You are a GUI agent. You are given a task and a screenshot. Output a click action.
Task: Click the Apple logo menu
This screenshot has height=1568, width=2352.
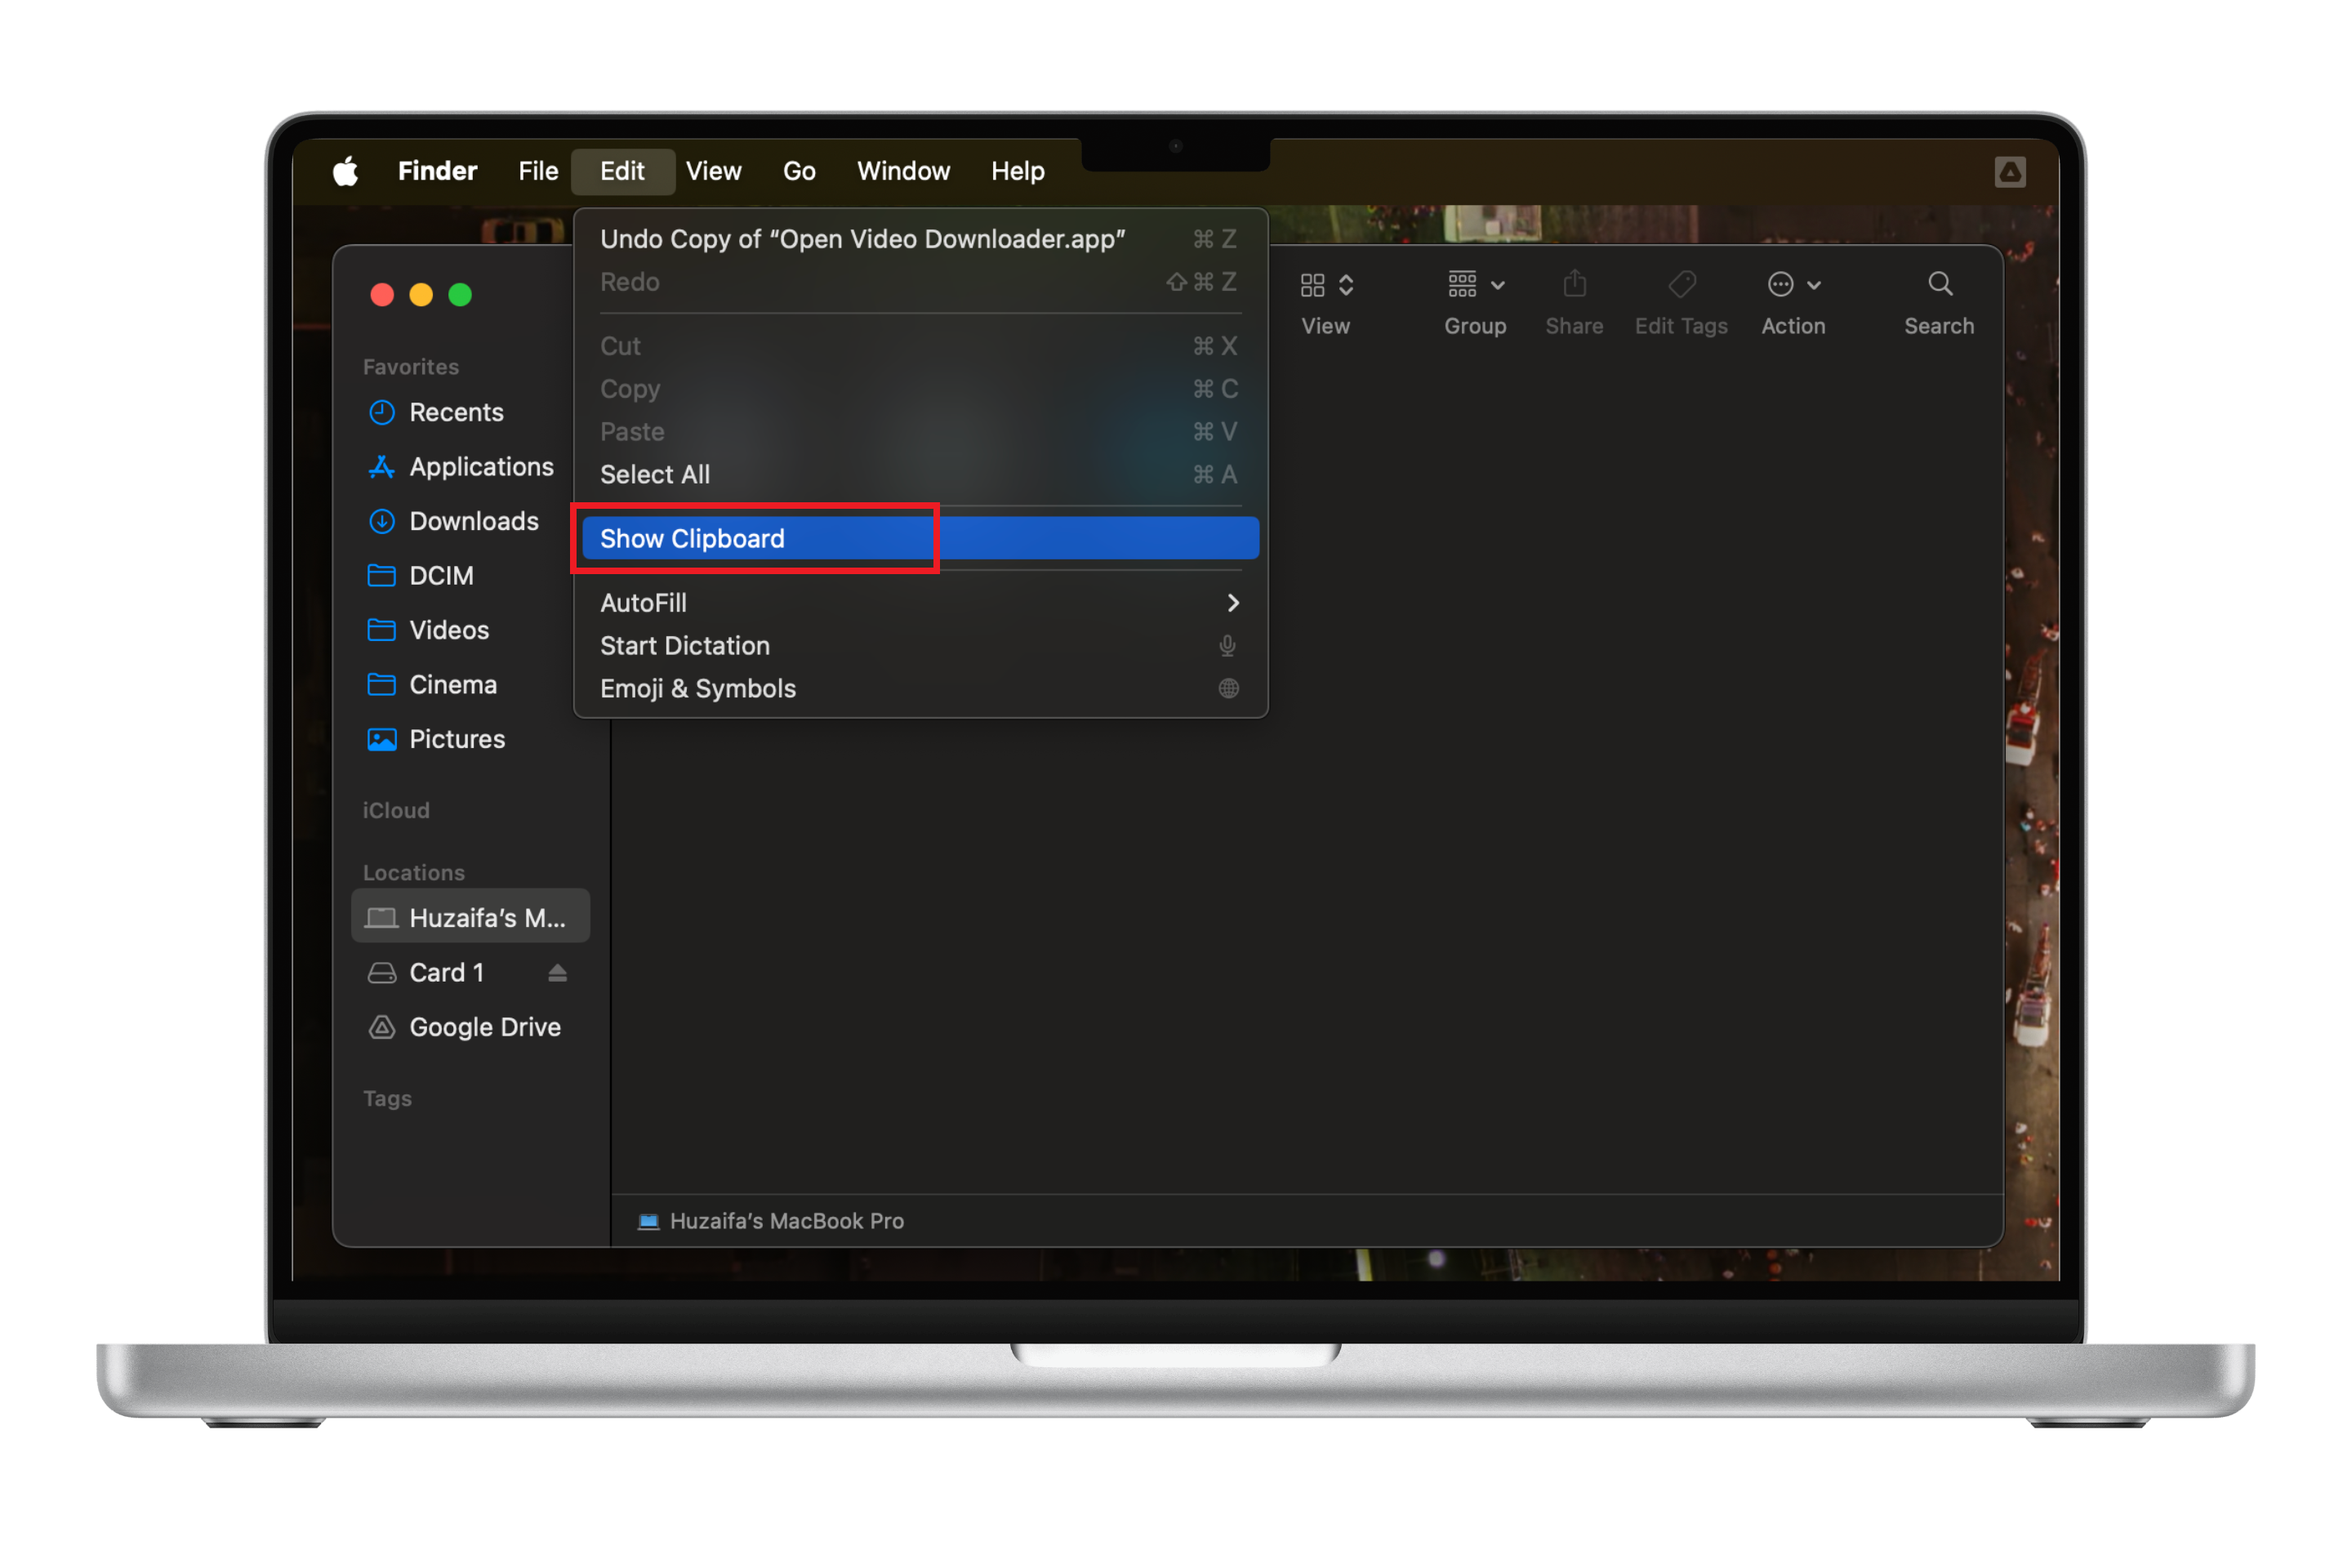pyautogui.click(x=346, y=171)
